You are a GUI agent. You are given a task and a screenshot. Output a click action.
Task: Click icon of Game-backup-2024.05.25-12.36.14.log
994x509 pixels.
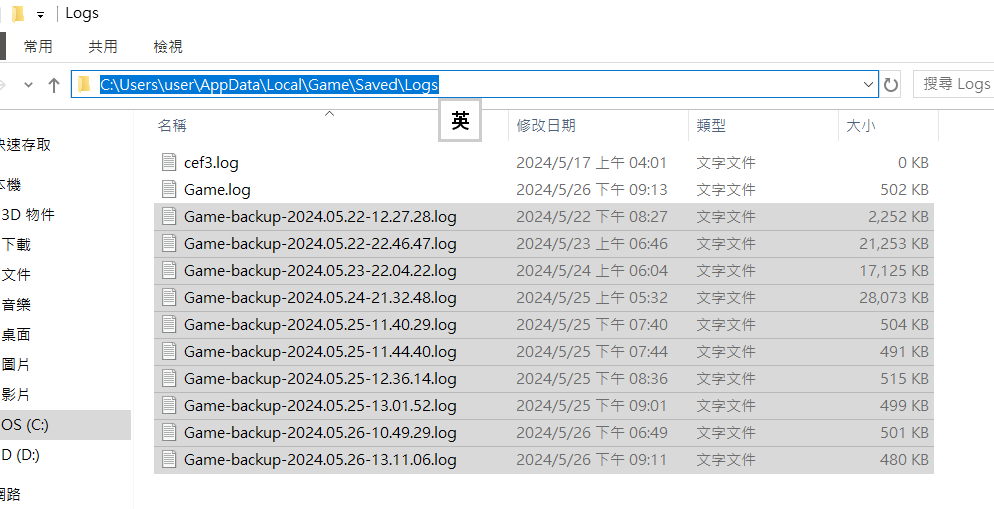pyautogui.click(x=169, y=378)
